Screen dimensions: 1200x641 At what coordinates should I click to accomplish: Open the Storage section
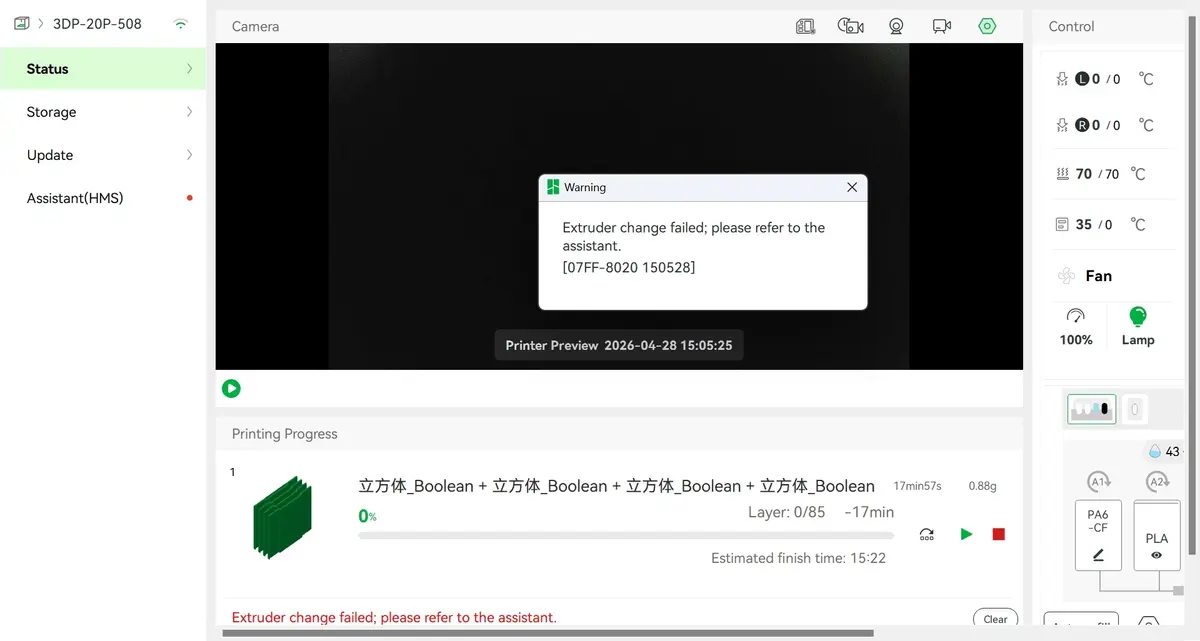(x=103, y=112)
